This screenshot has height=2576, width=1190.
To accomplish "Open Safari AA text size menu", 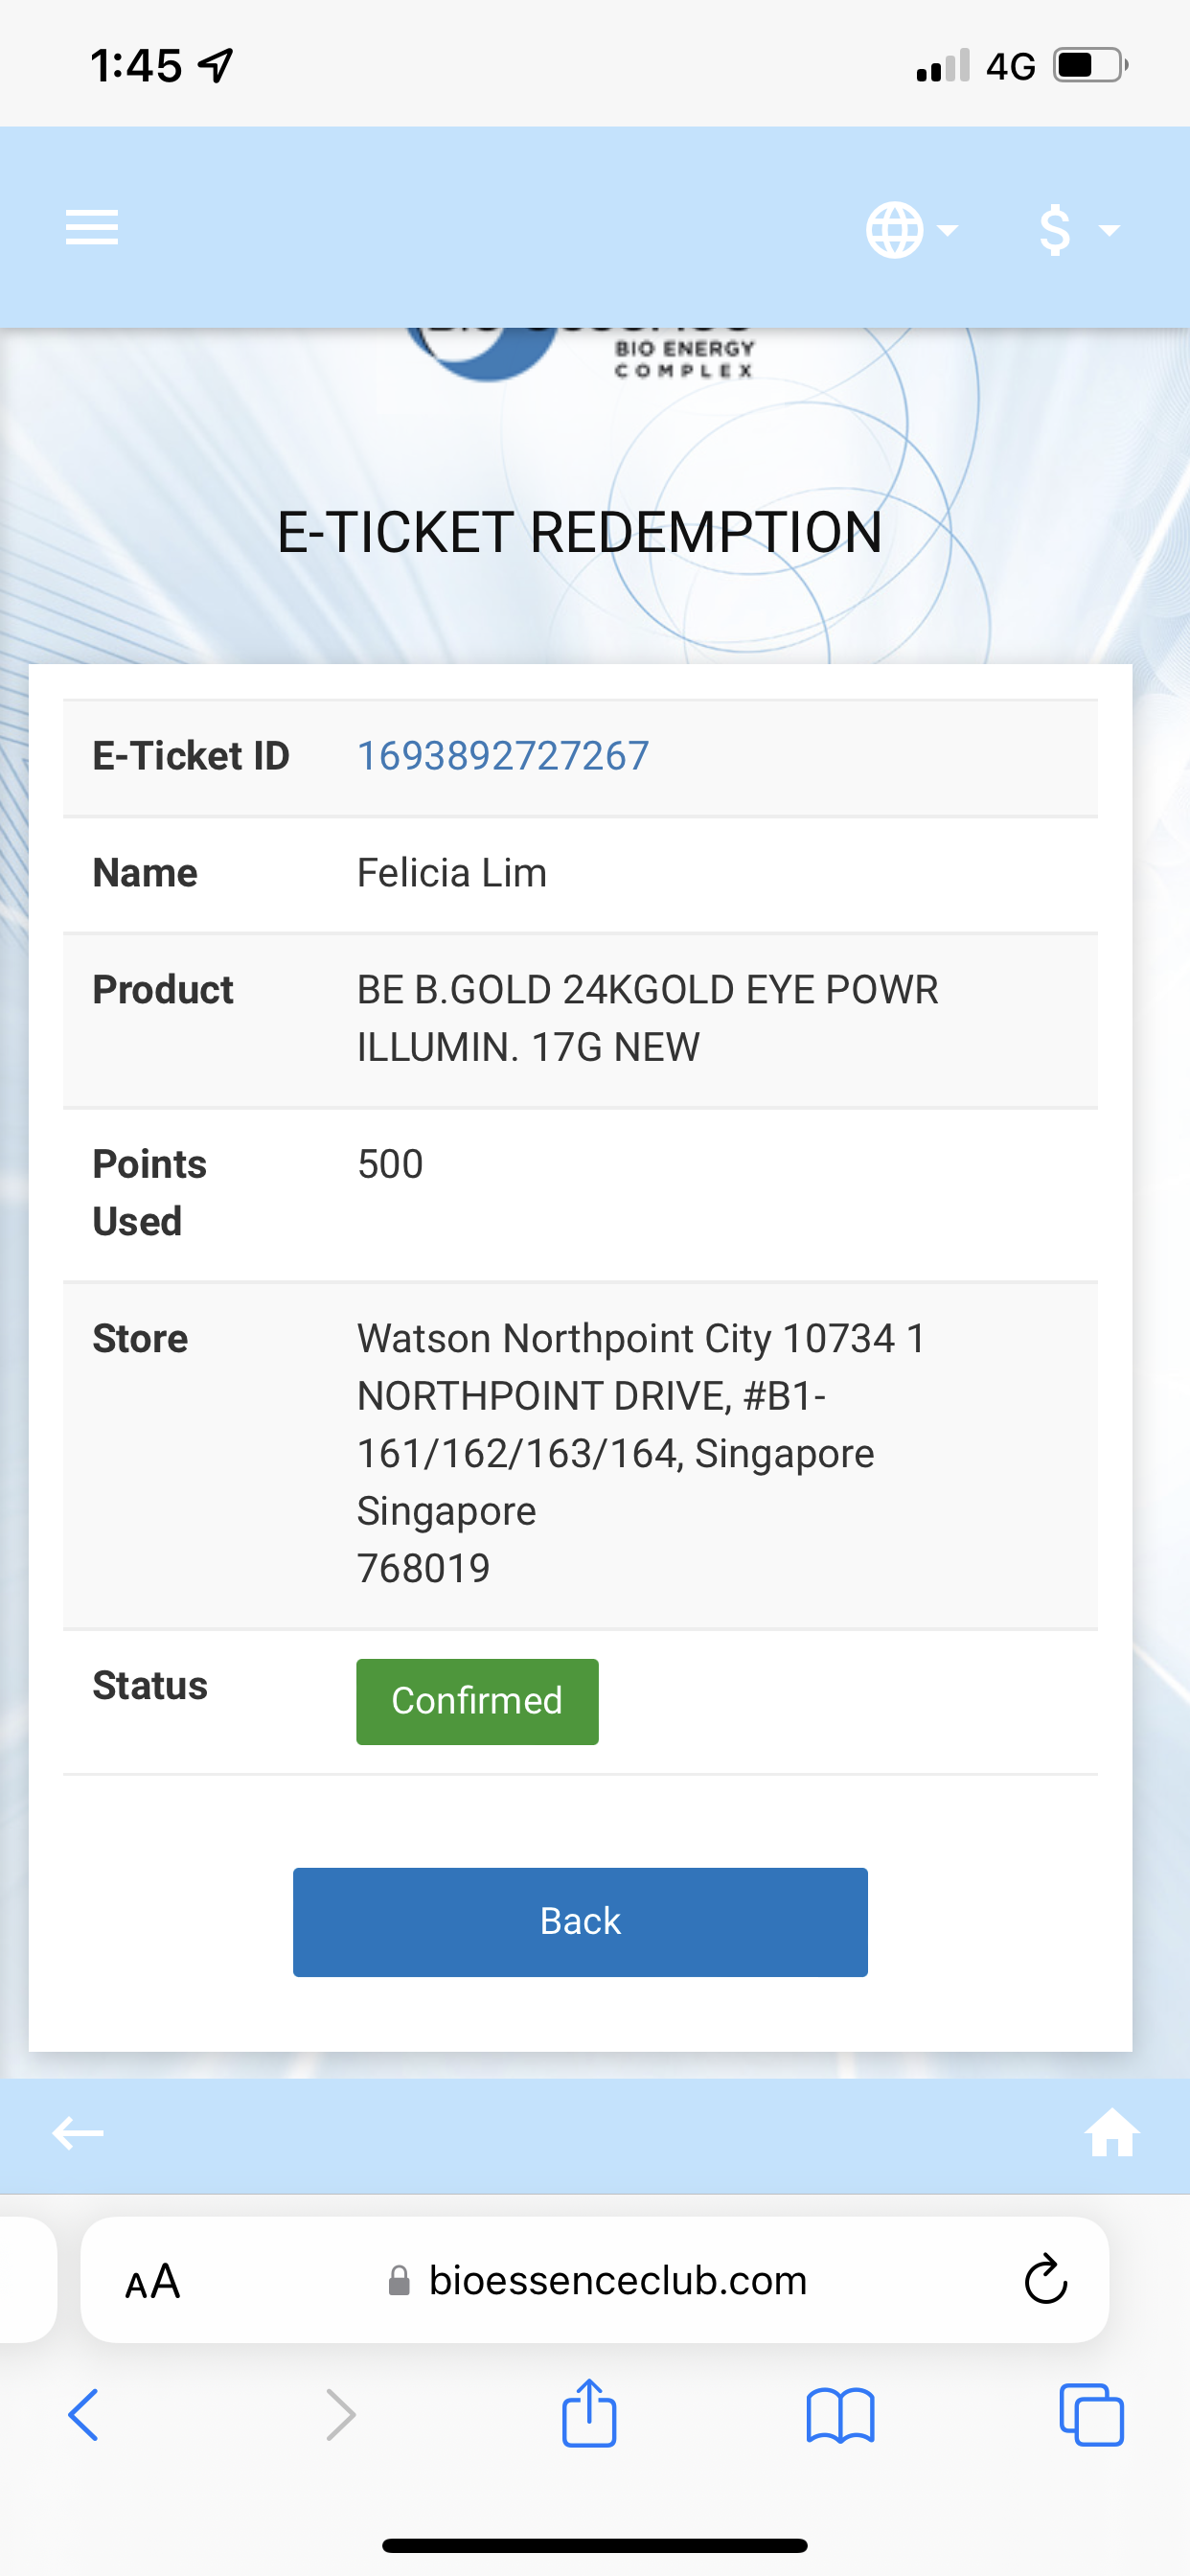I will (153, 2281).
